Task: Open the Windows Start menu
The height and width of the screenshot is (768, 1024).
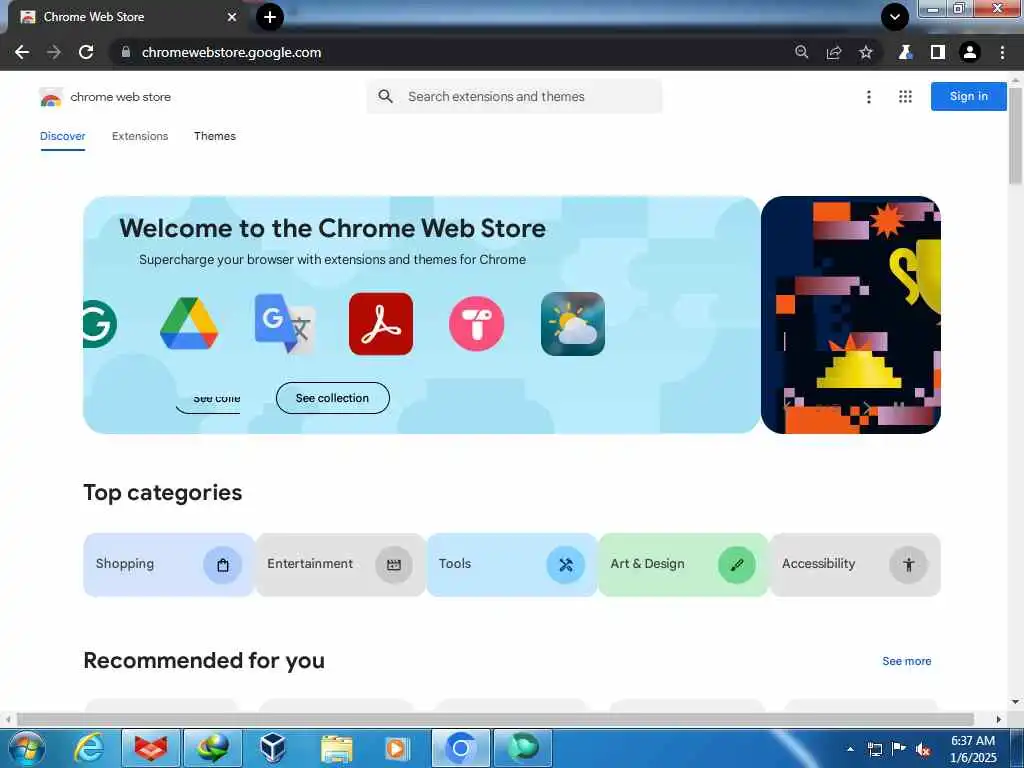Action: click(x=26, y=748)
